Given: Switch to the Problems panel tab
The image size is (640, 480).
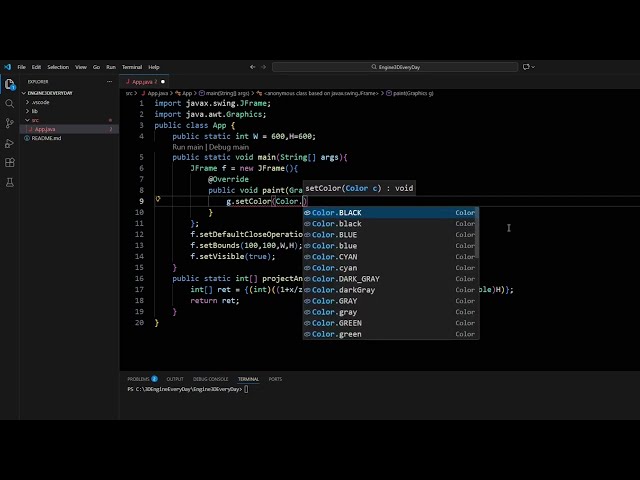Looking at the screenshot, I should coord(142,379).
